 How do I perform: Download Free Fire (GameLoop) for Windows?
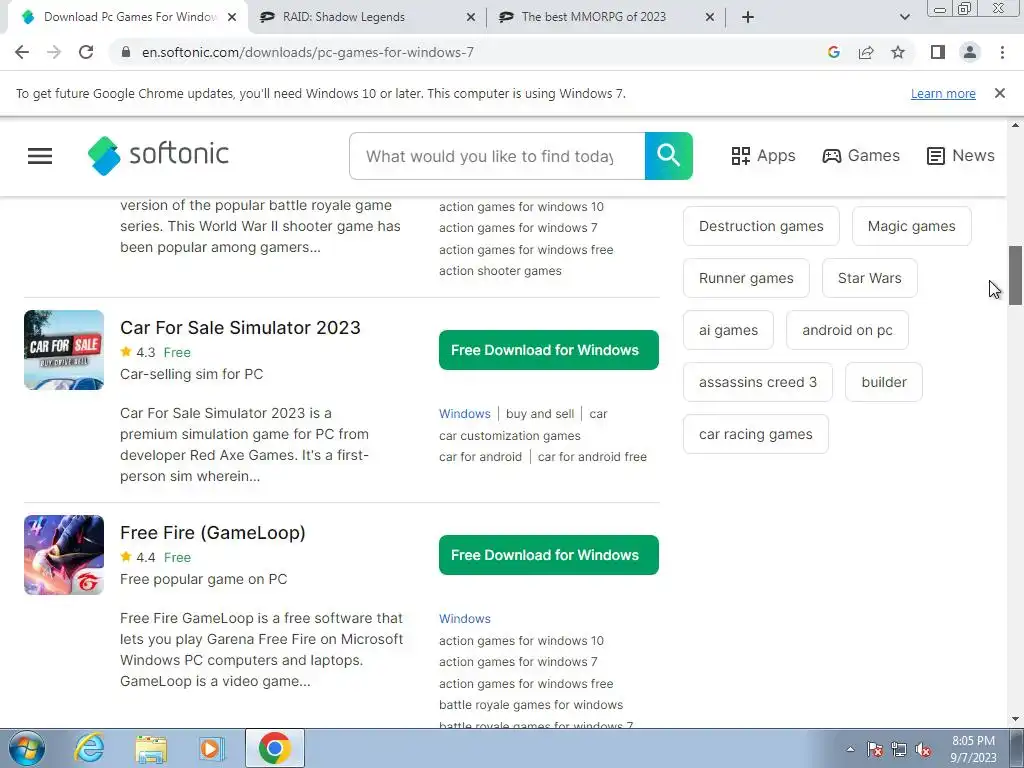[x=549, y=555]
